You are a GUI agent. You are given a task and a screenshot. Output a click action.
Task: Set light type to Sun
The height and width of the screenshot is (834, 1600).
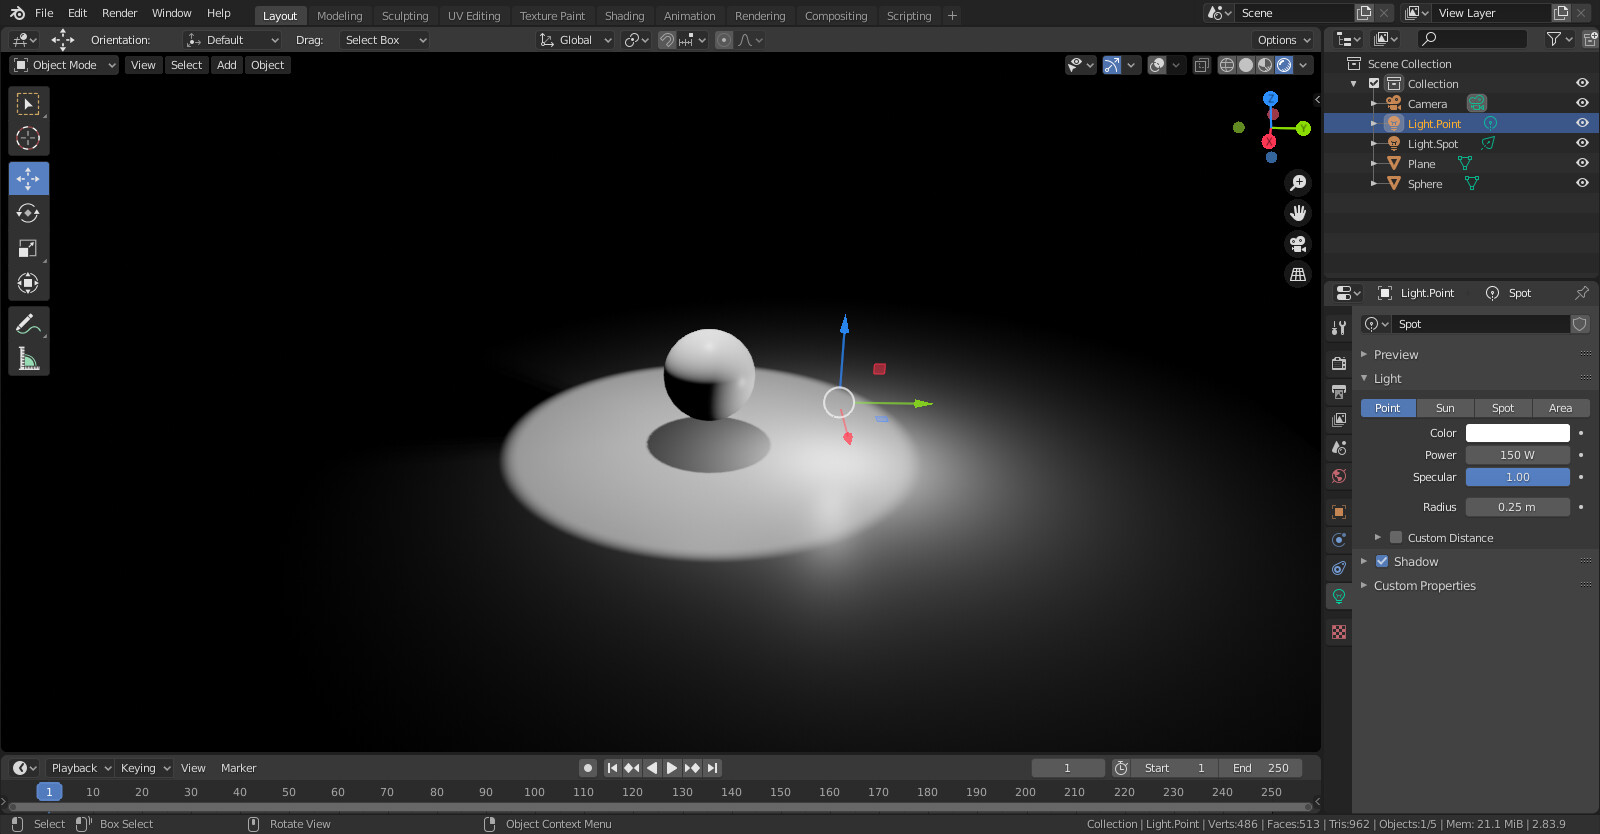coord(1445,408)
